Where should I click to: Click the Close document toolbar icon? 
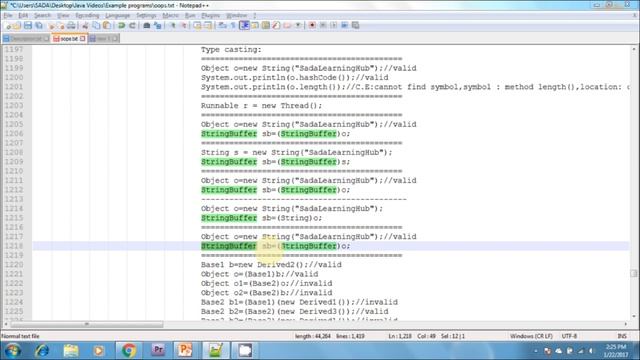(52, 25)
